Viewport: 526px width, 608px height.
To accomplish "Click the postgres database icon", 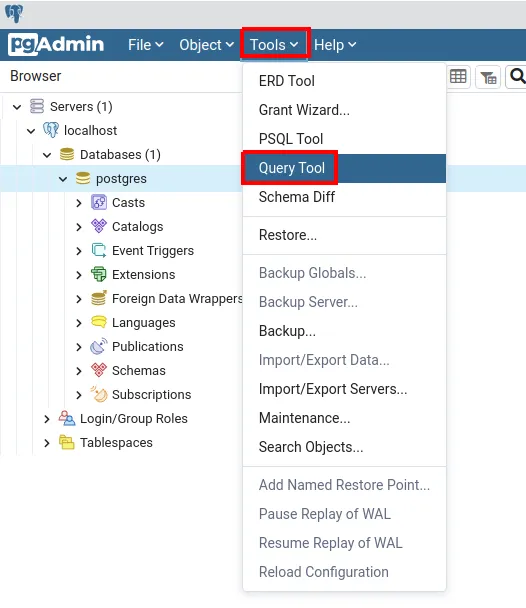I will [x=83, y=178].
